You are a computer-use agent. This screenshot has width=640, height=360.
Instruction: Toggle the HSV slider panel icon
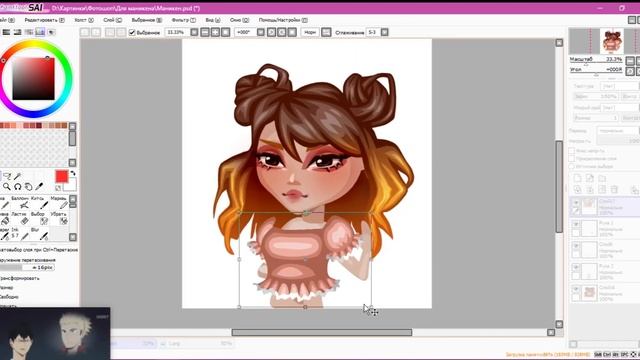pos(18,32)
